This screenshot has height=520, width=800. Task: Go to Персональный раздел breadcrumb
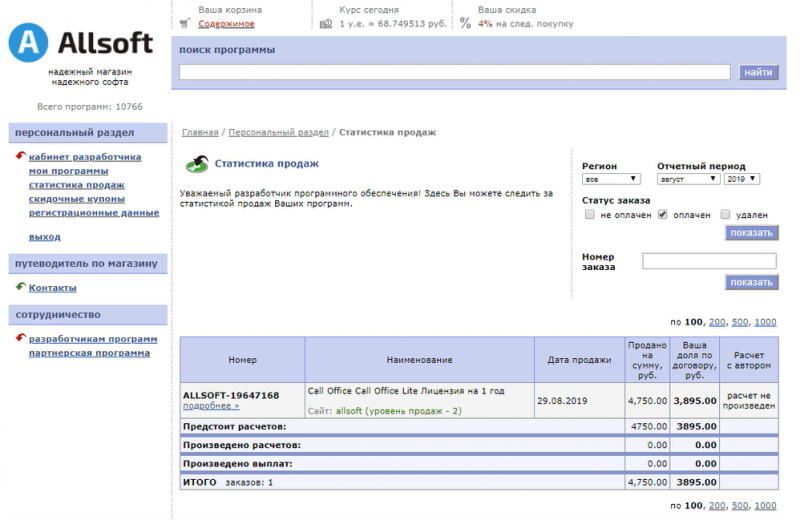point(279,132)
